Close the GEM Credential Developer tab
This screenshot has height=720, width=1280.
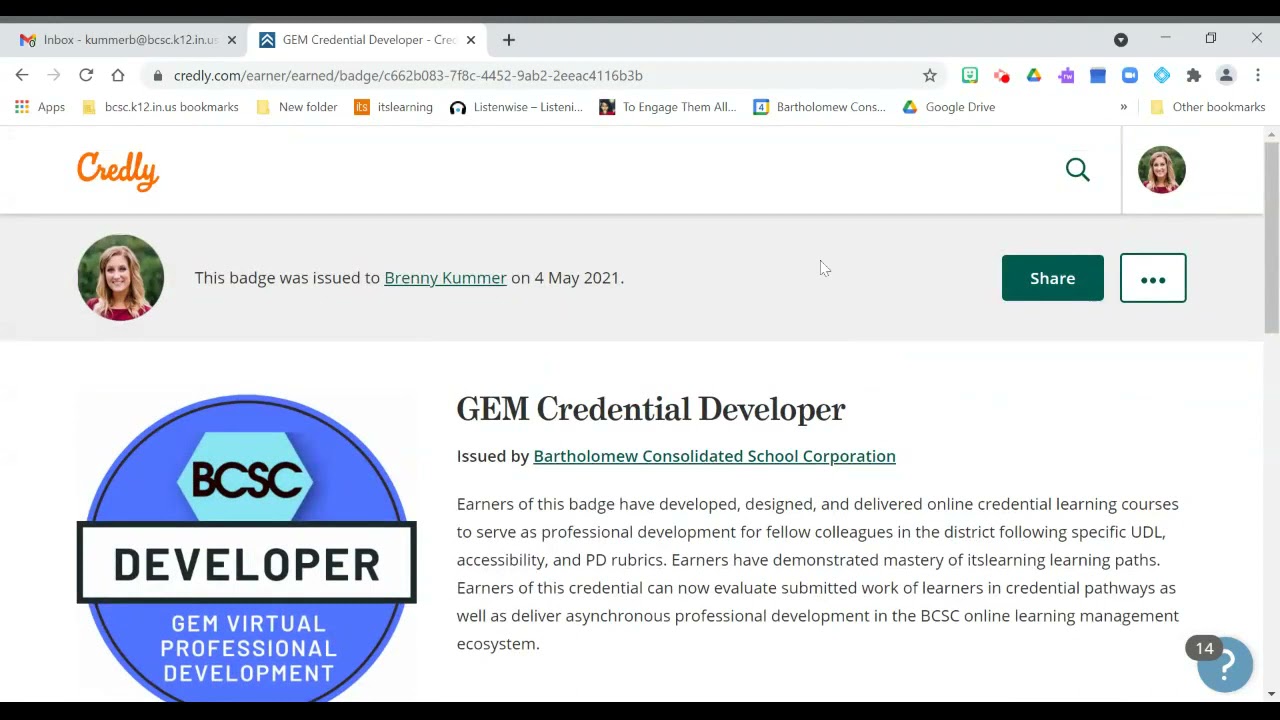(471, 40)
